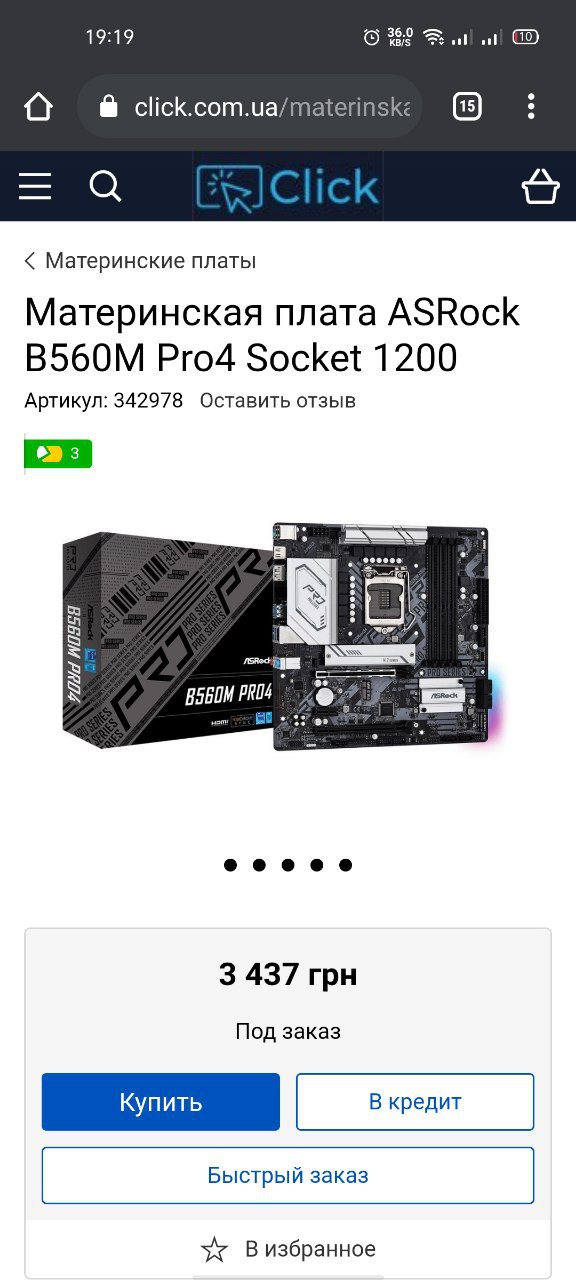The height and width of the screenshot is (1280, 576).
Task: Tap the blue Купить button
Action: tap(161, 1102)
